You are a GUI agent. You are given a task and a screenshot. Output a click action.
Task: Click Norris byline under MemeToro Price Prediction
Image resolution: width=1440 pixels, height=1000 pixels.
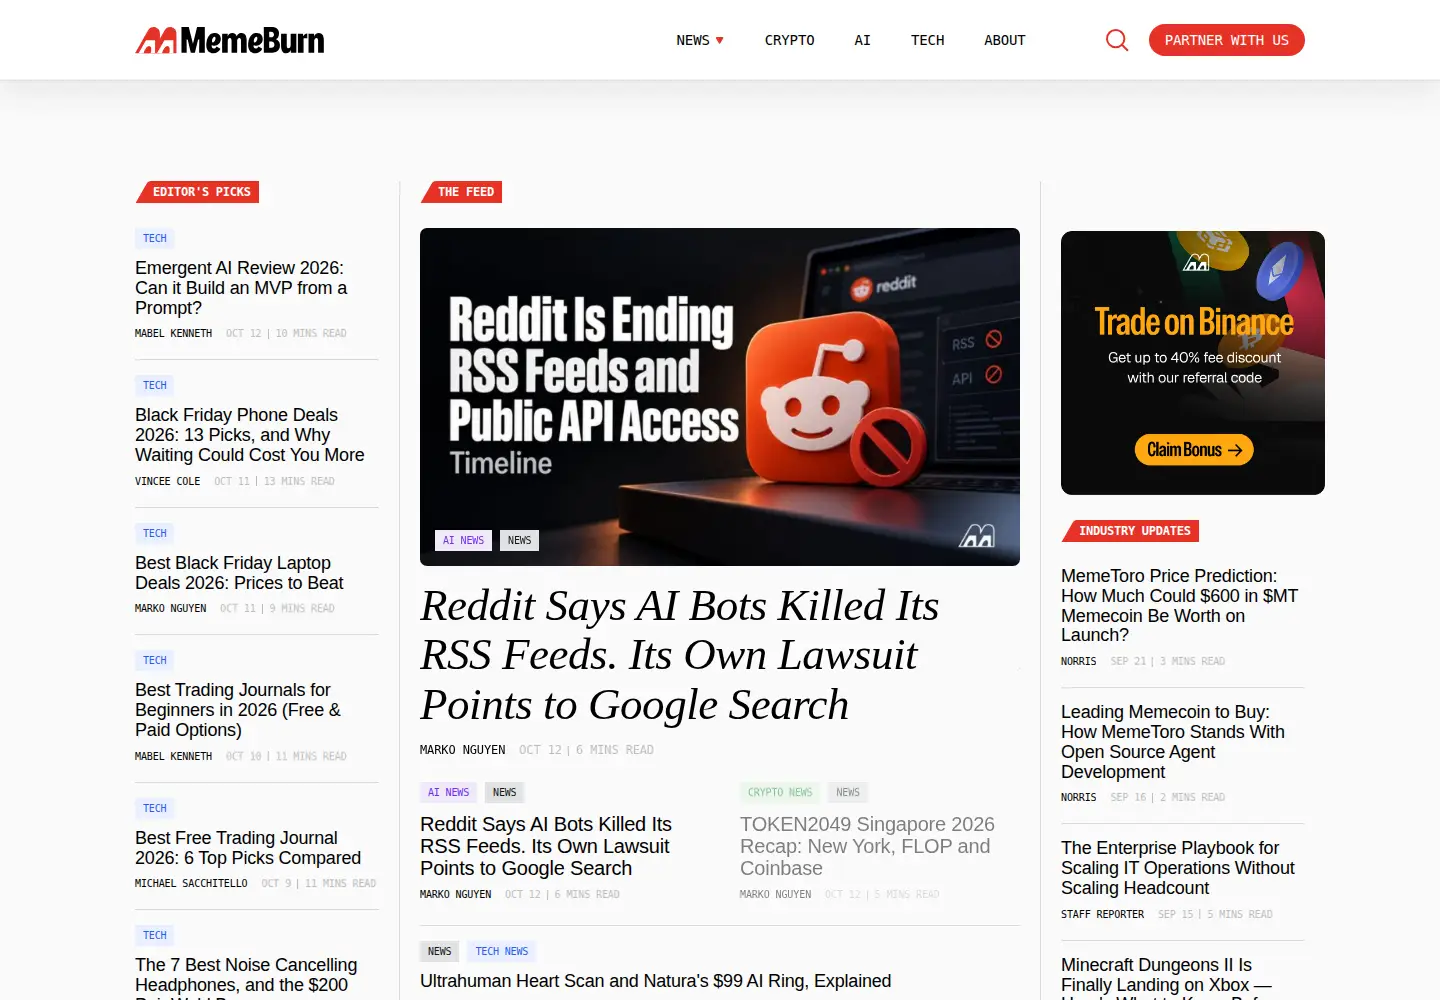coord(1079,661)
